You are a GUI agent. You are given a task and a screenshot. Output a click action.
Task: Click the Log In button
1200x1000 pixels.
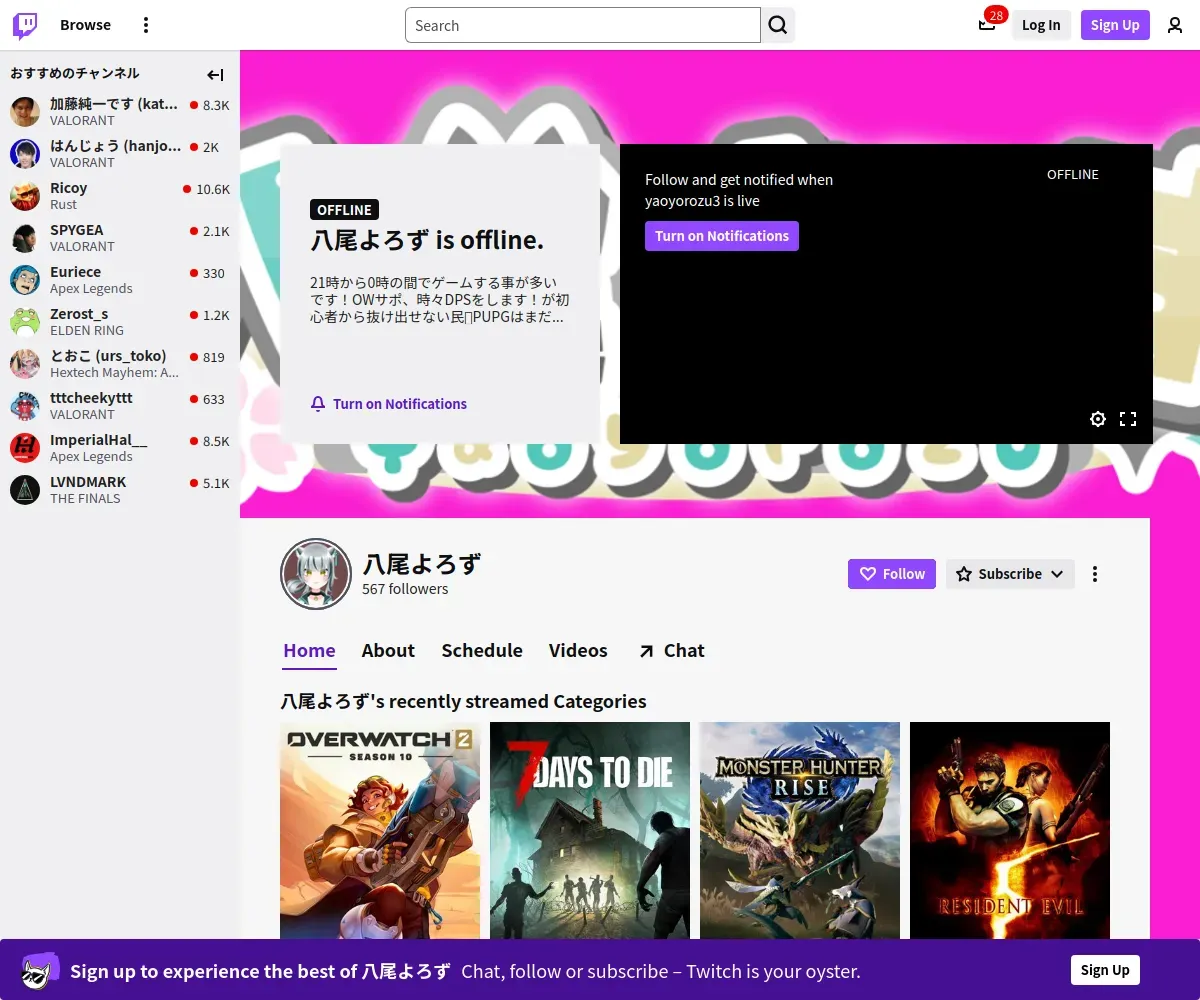click(1041, 25)
